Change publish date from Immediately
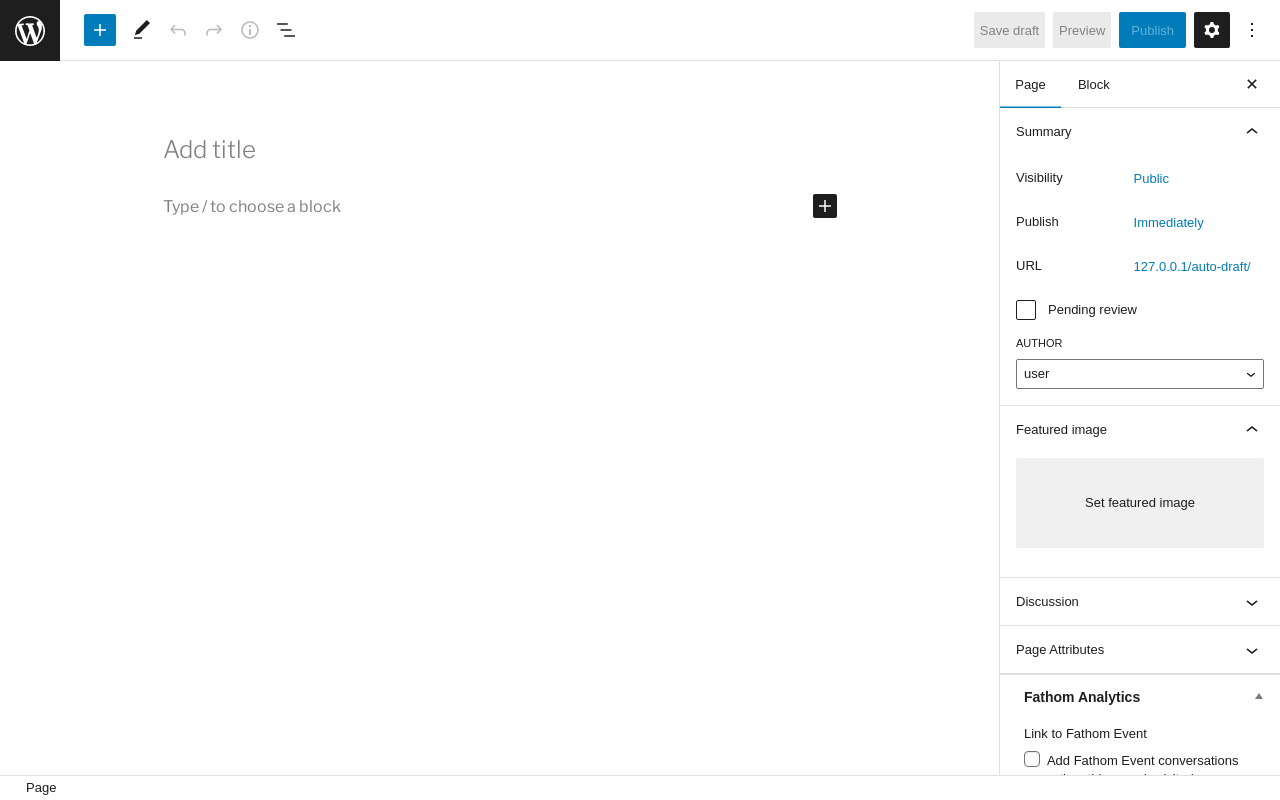Screen dimensions: 1280x800 (1168, 222)
